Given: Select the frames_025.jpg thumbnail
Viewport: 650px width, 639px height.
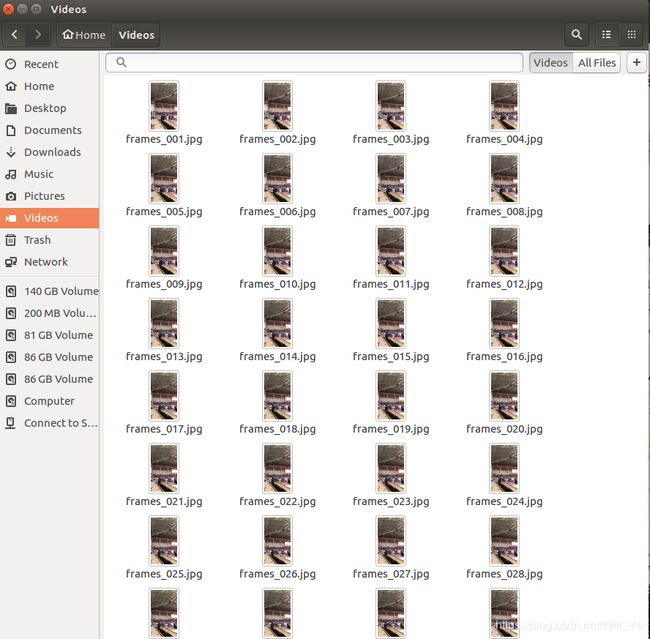Looking at the screenshot, I should point(164,541).
